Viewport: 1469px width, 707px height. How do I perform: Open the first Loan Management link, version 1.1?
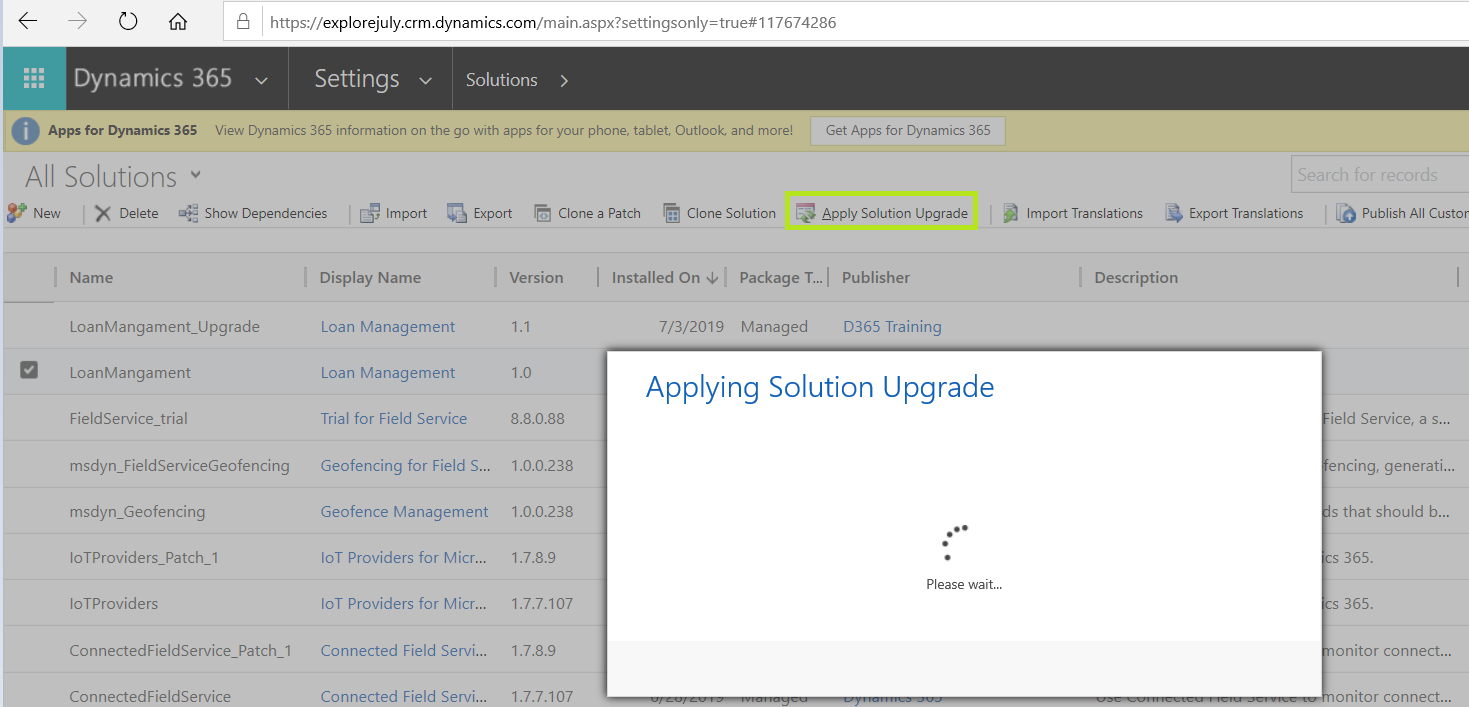click(x=388, y=326)
